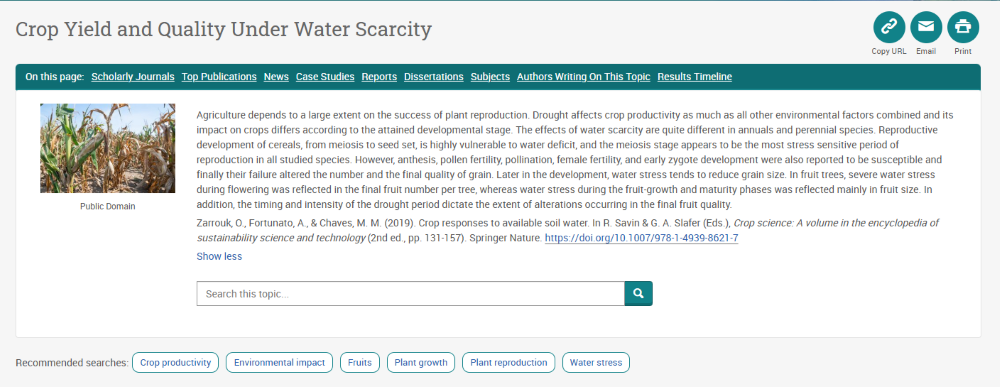Click the dried corn field thumbnail

[x=108, y=149]
